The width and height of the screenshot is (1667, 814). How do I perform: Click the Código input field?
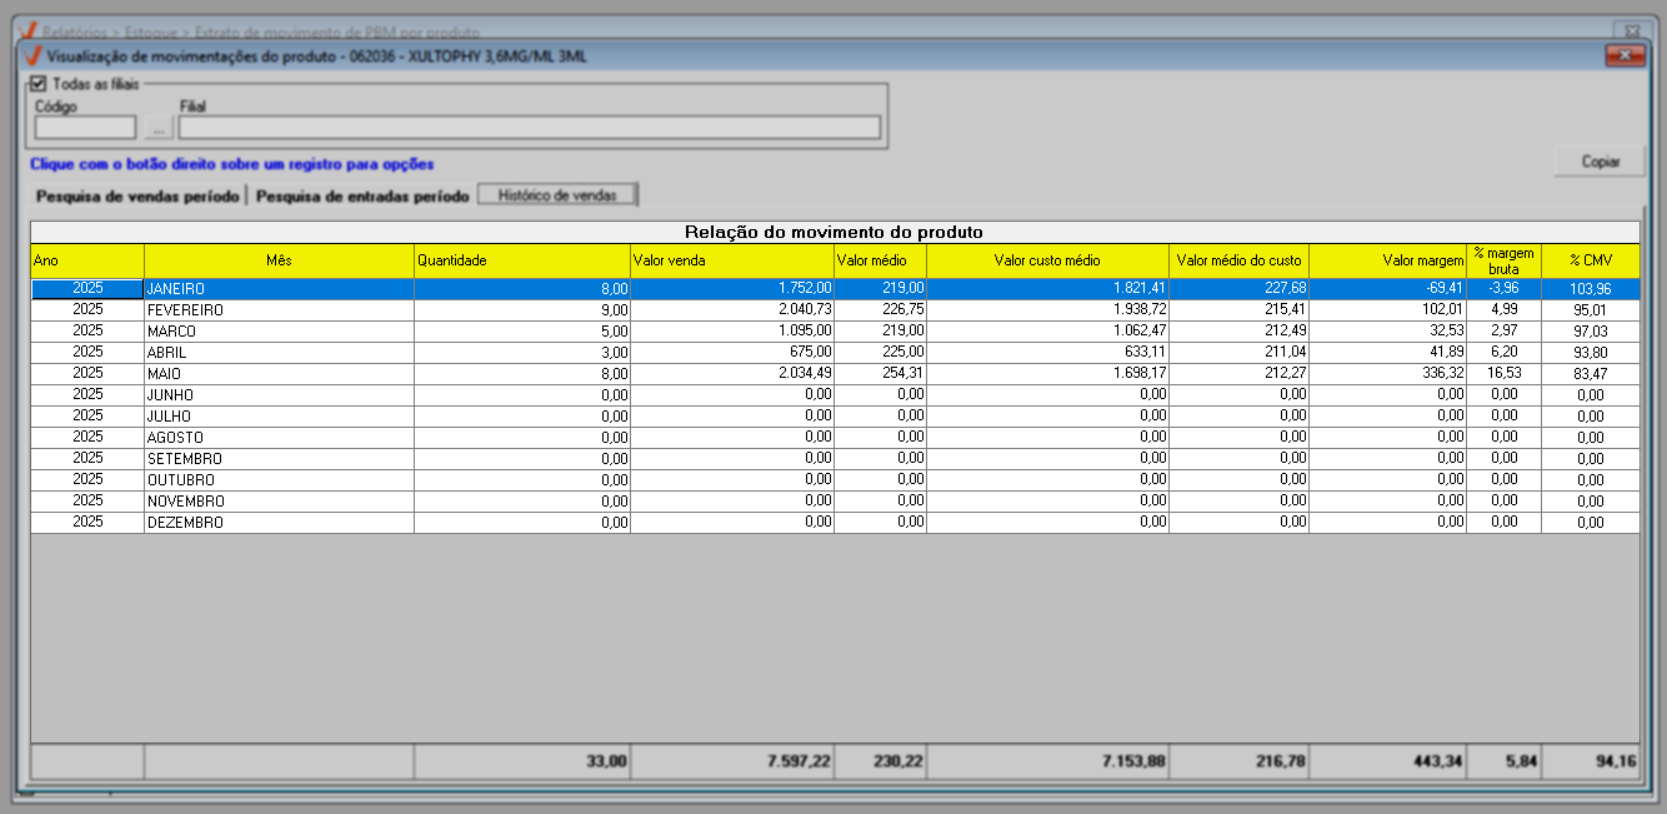(x=85, y=128)
